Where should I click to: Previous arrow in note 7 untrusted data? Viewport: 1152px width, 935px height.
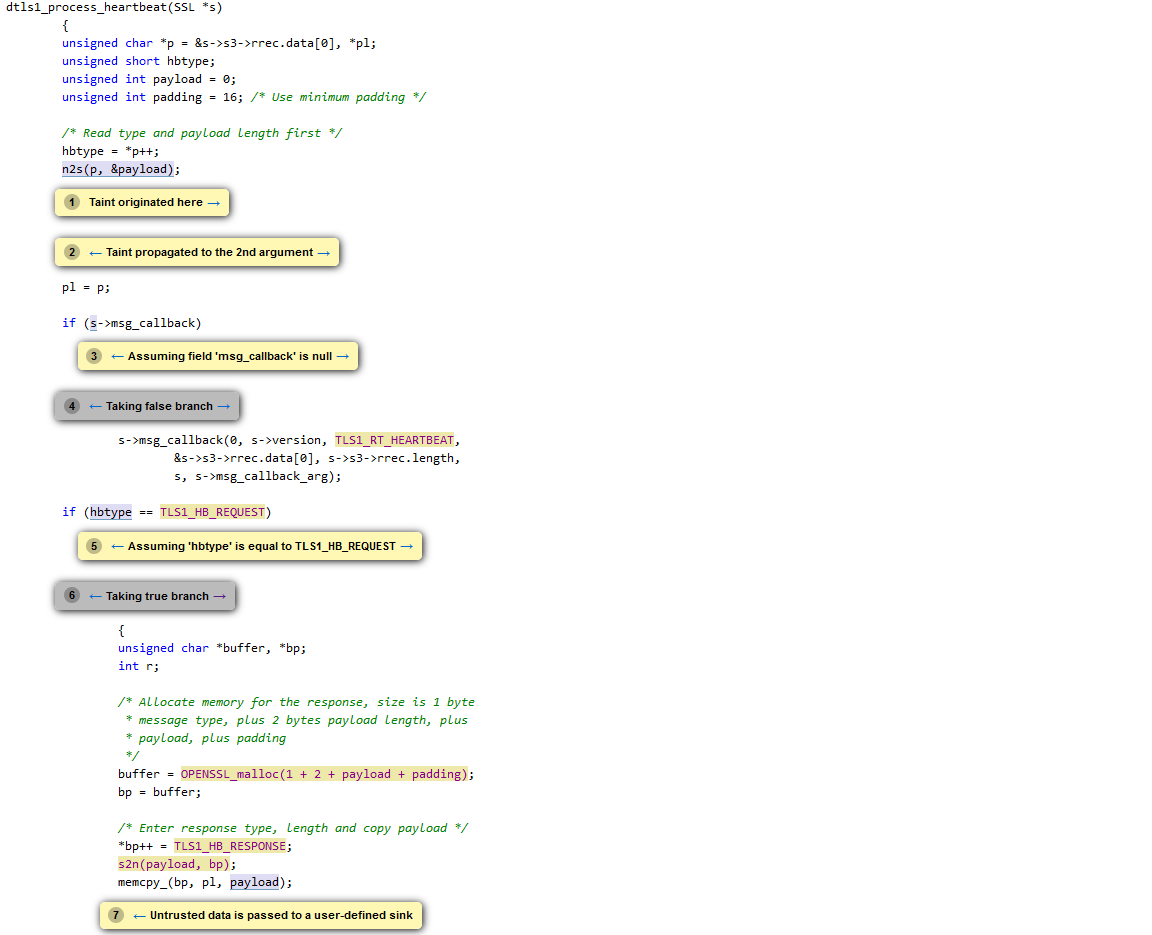[x=140, y=916]
